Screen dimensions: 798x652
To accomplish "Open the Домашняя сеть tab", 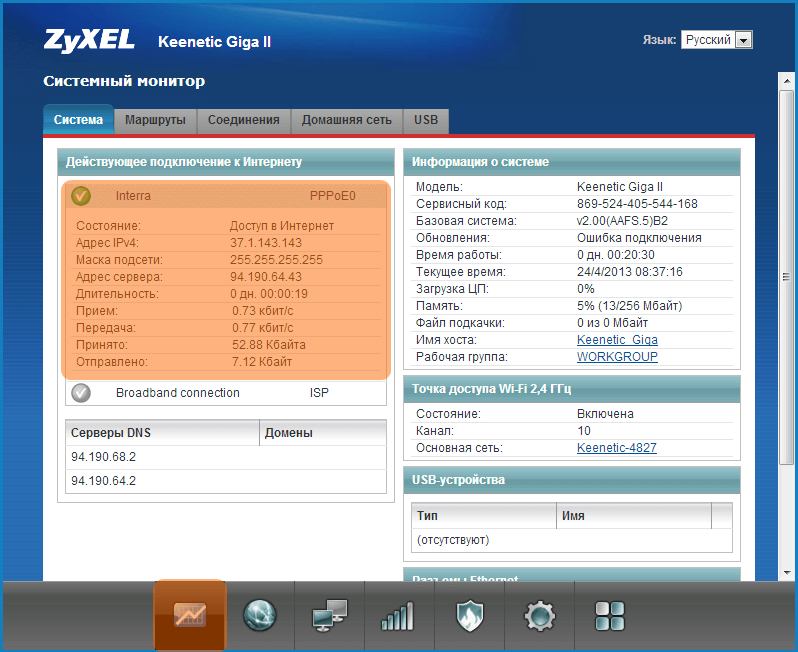I will [346, 120].
